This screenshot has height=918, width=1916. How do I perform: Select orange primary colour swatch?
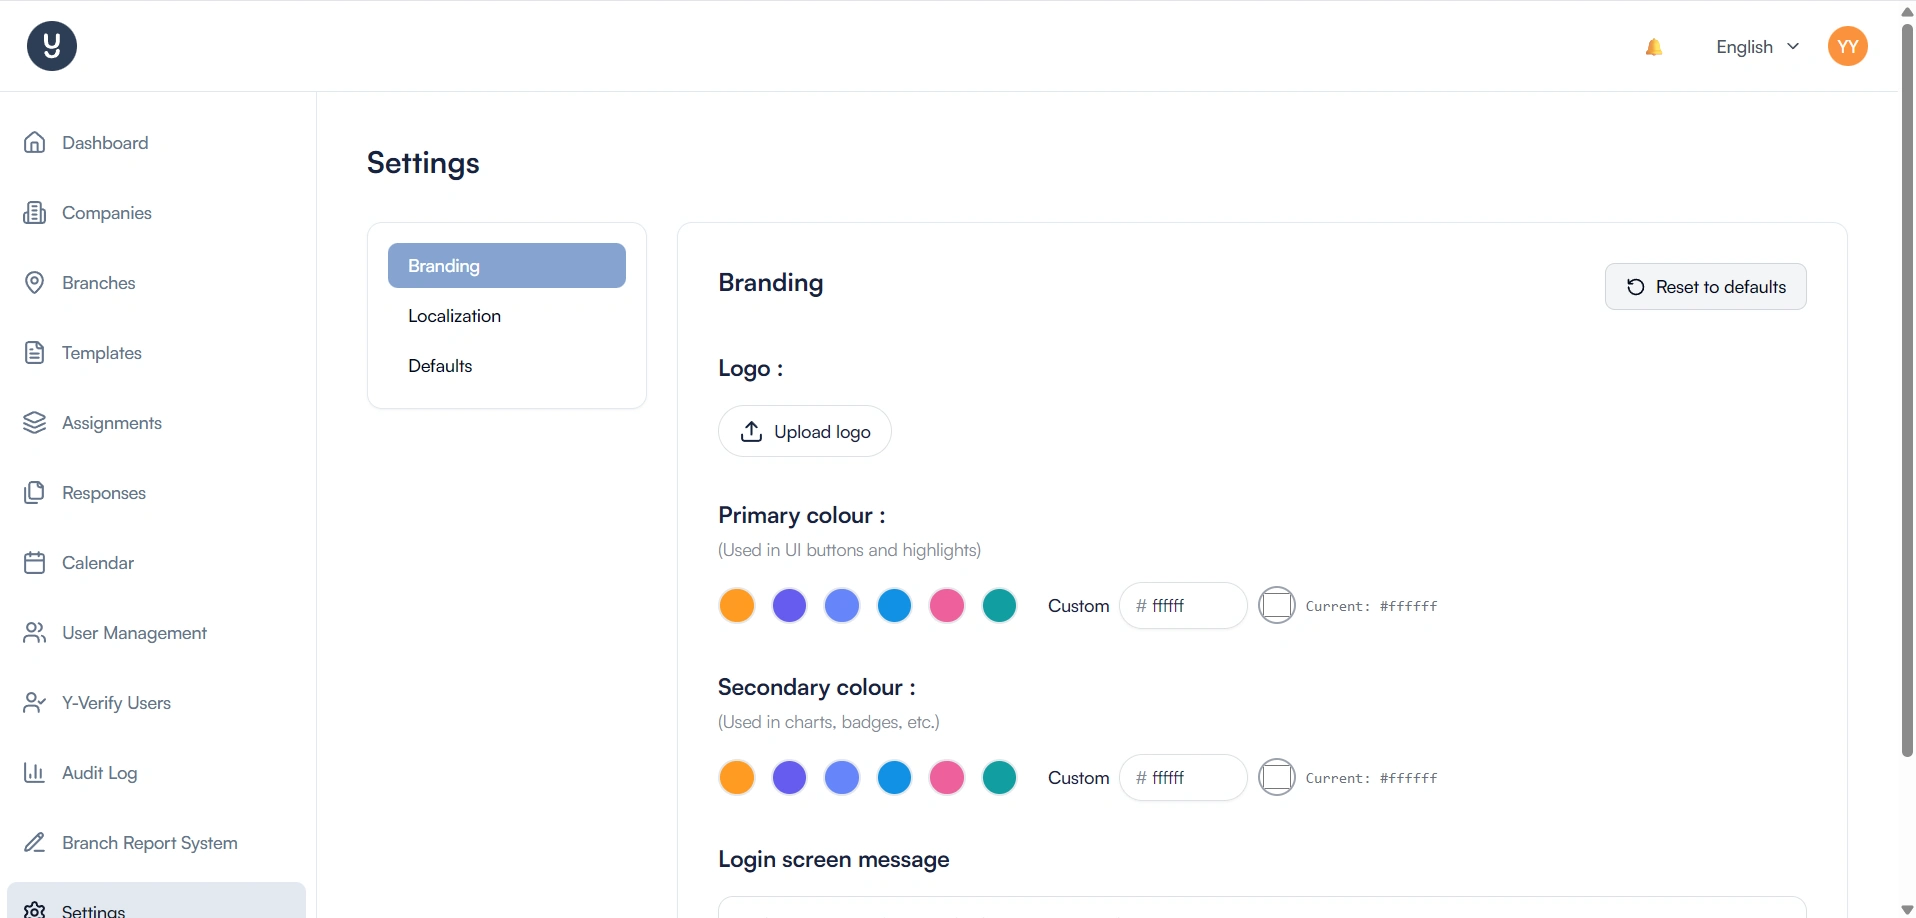click(x=737, y=606)
